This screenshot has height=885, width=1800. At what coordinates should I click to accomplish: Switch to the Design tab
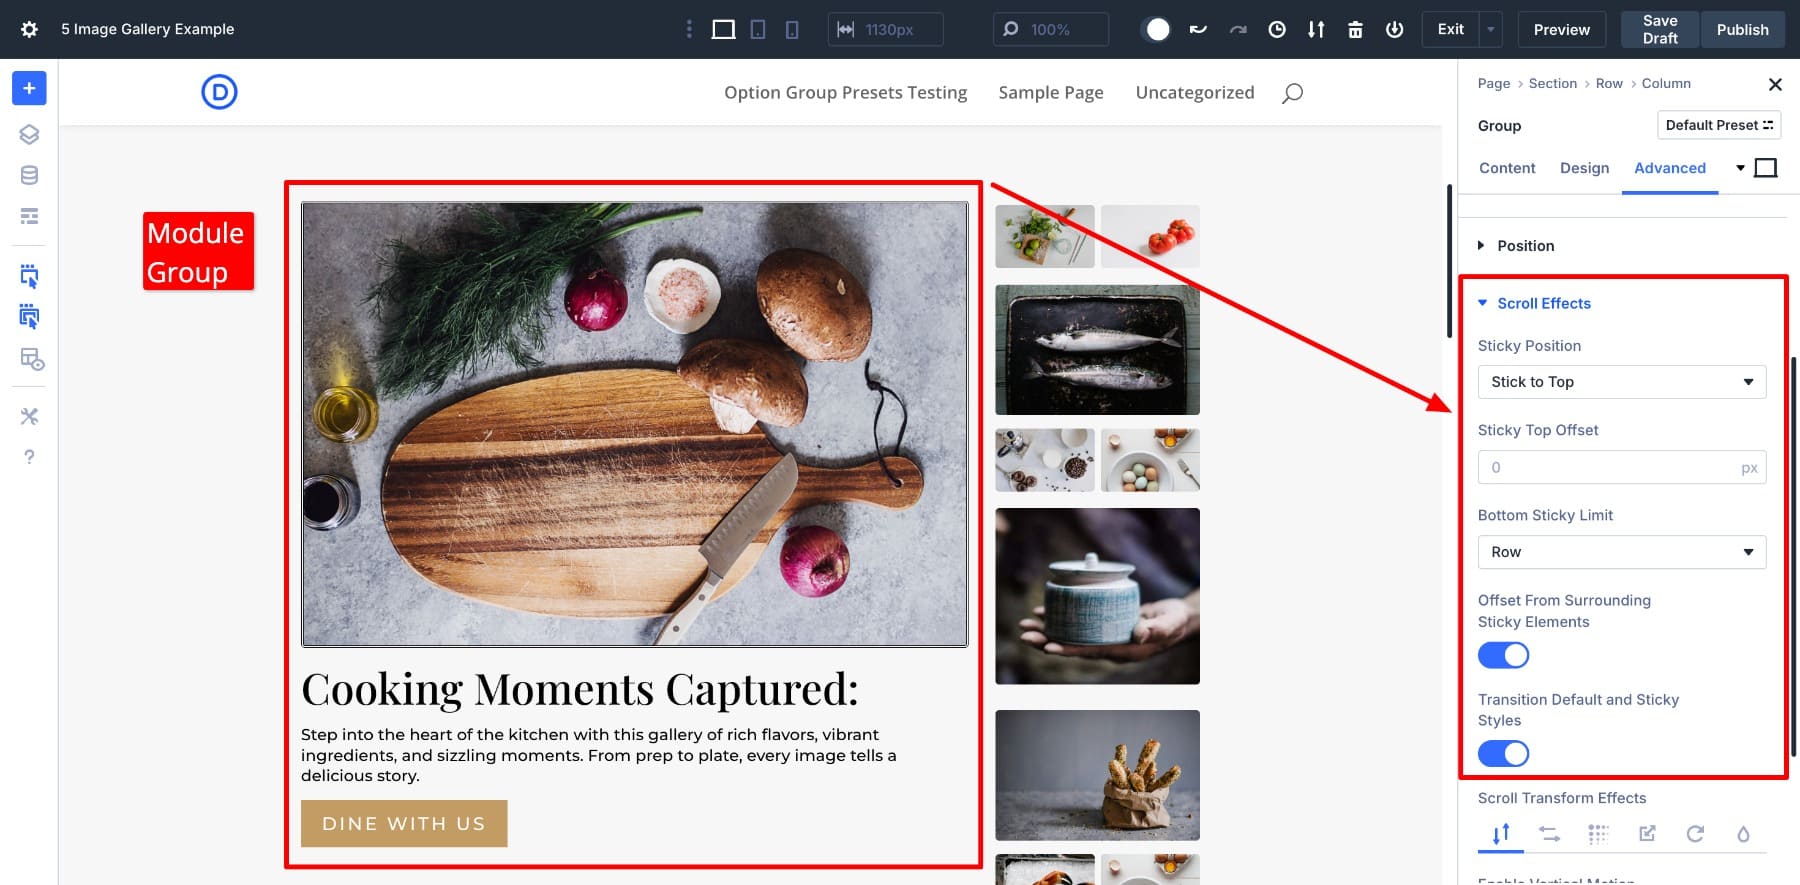click(1584, 168)
